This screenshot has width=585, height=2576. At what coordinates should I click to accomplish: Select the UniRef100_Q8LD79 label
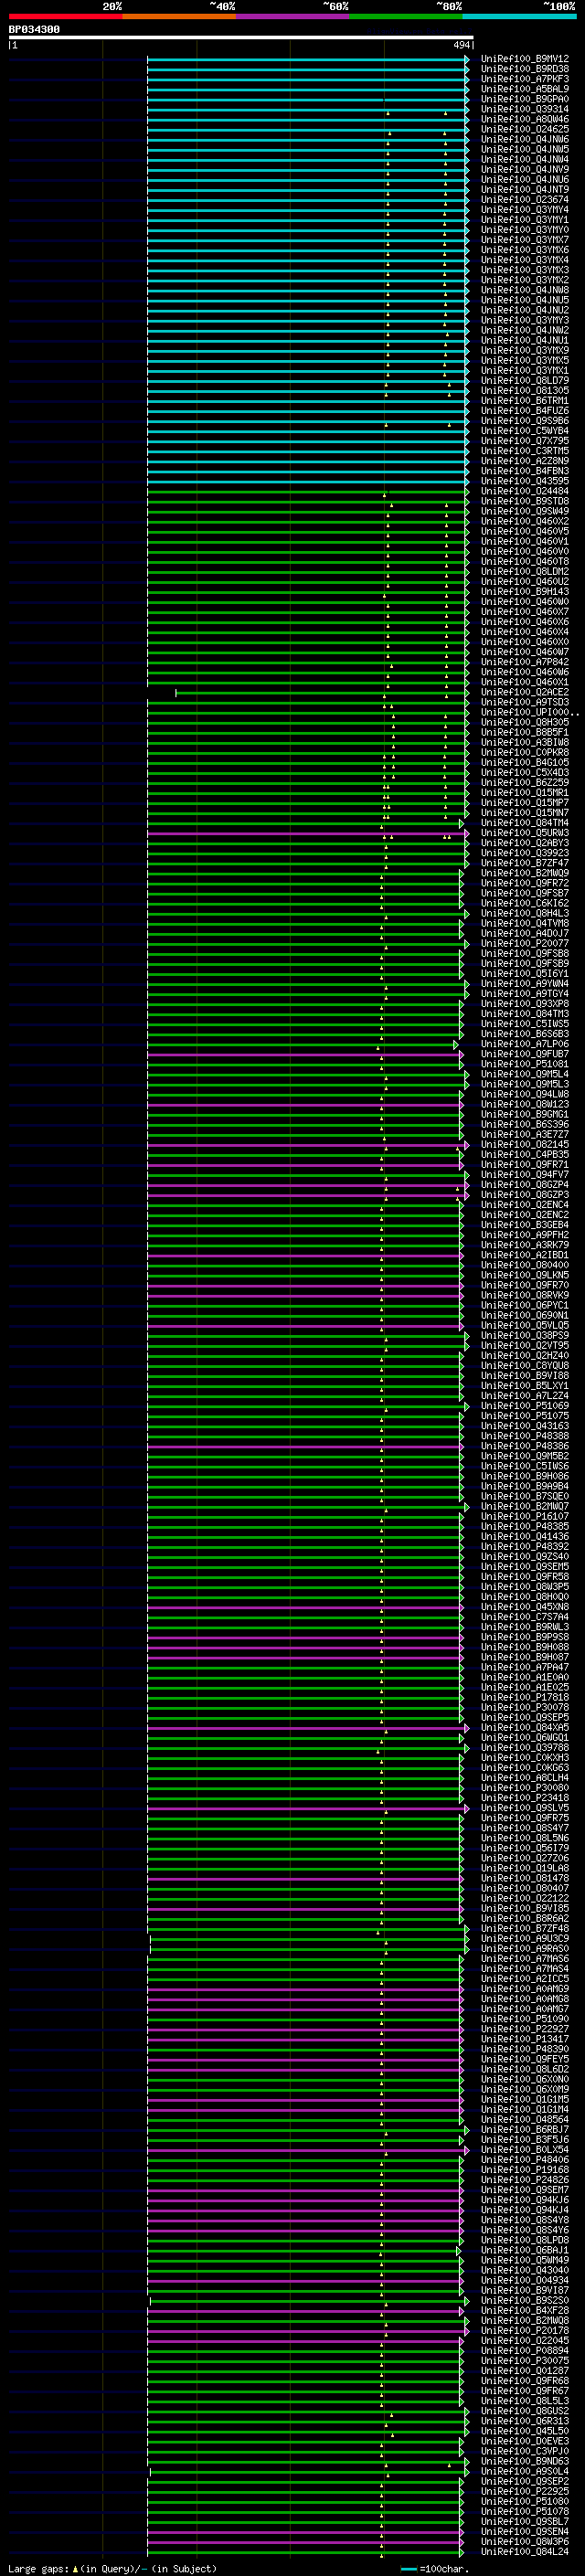525,381
